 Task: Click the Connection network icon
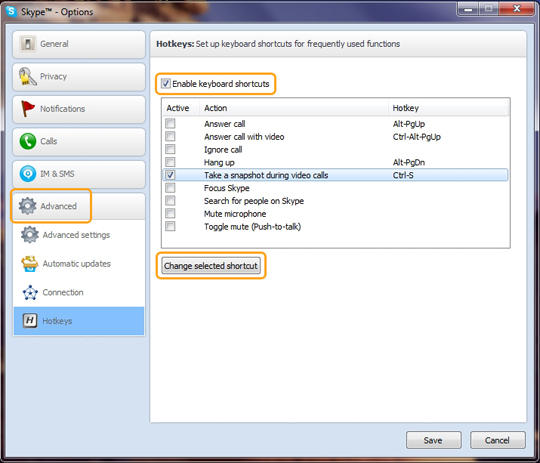pyautogui.click(x=30, y=292)
